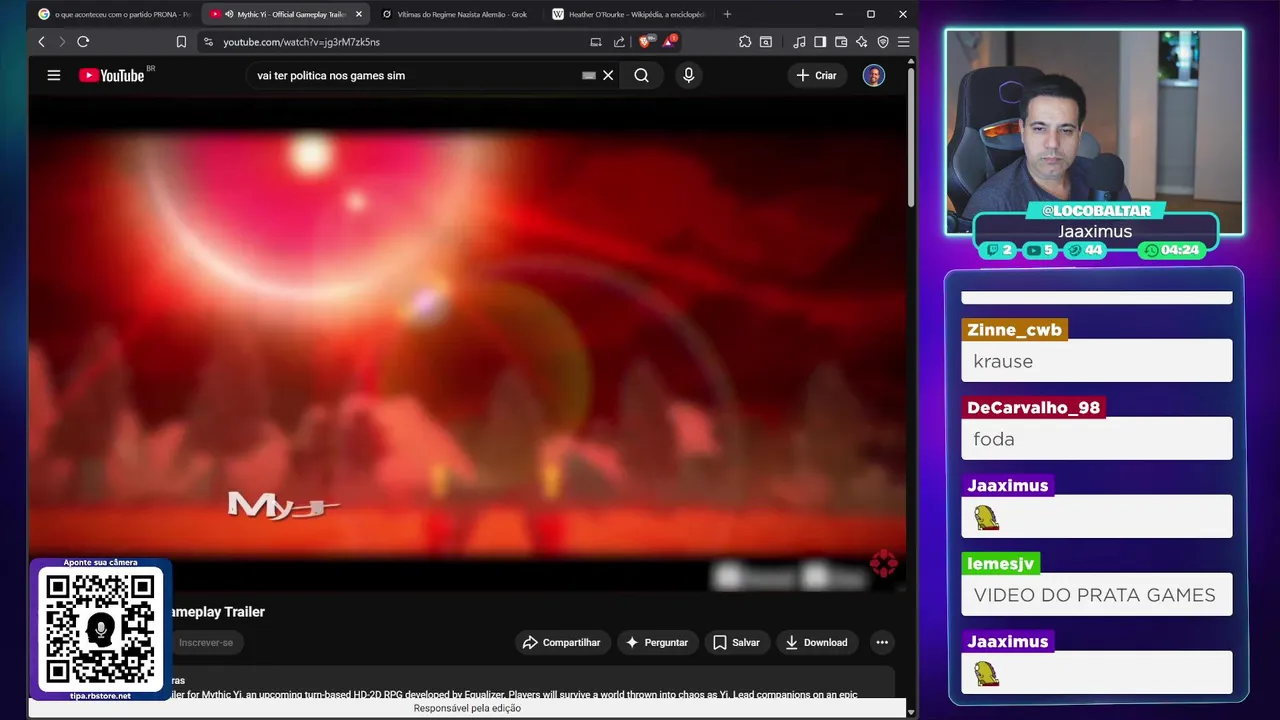
Task: Click the stream timer showing 04:24
Action: coord(1172,250)
